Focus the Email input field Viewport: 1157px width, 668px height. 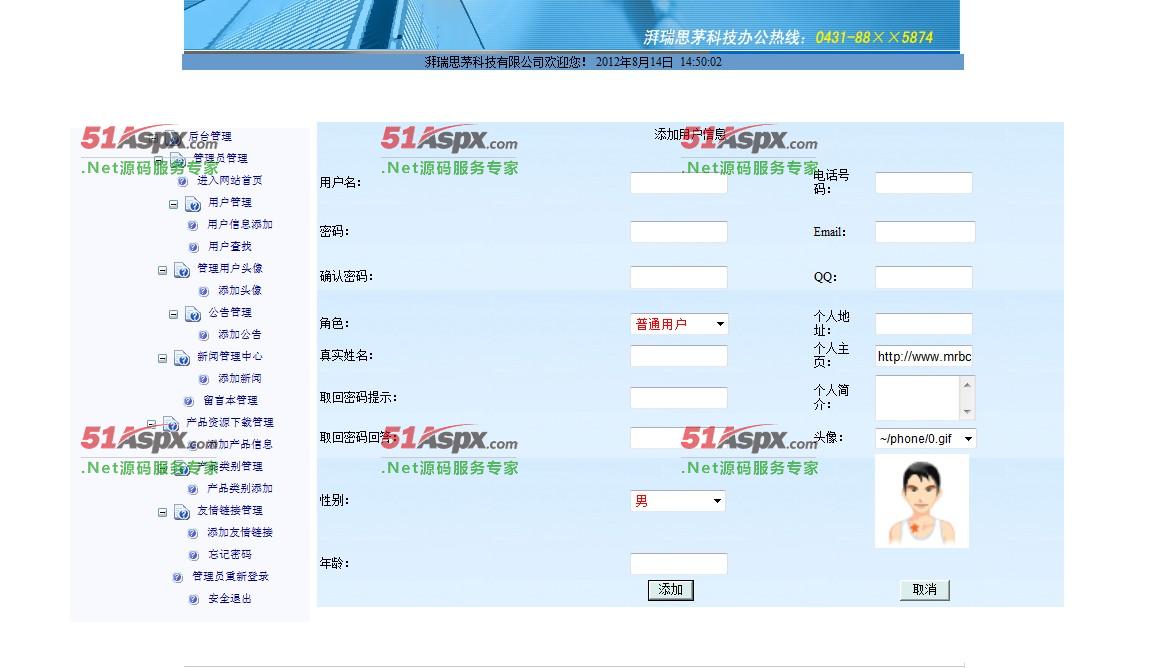[925, 232]
